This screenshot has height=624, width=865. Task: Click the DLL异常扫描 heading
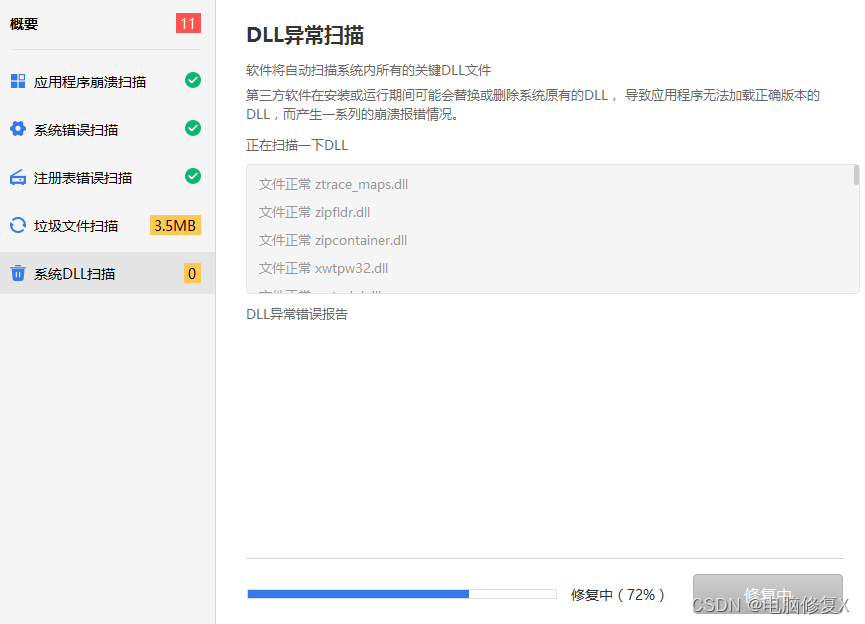pos(305,35)
